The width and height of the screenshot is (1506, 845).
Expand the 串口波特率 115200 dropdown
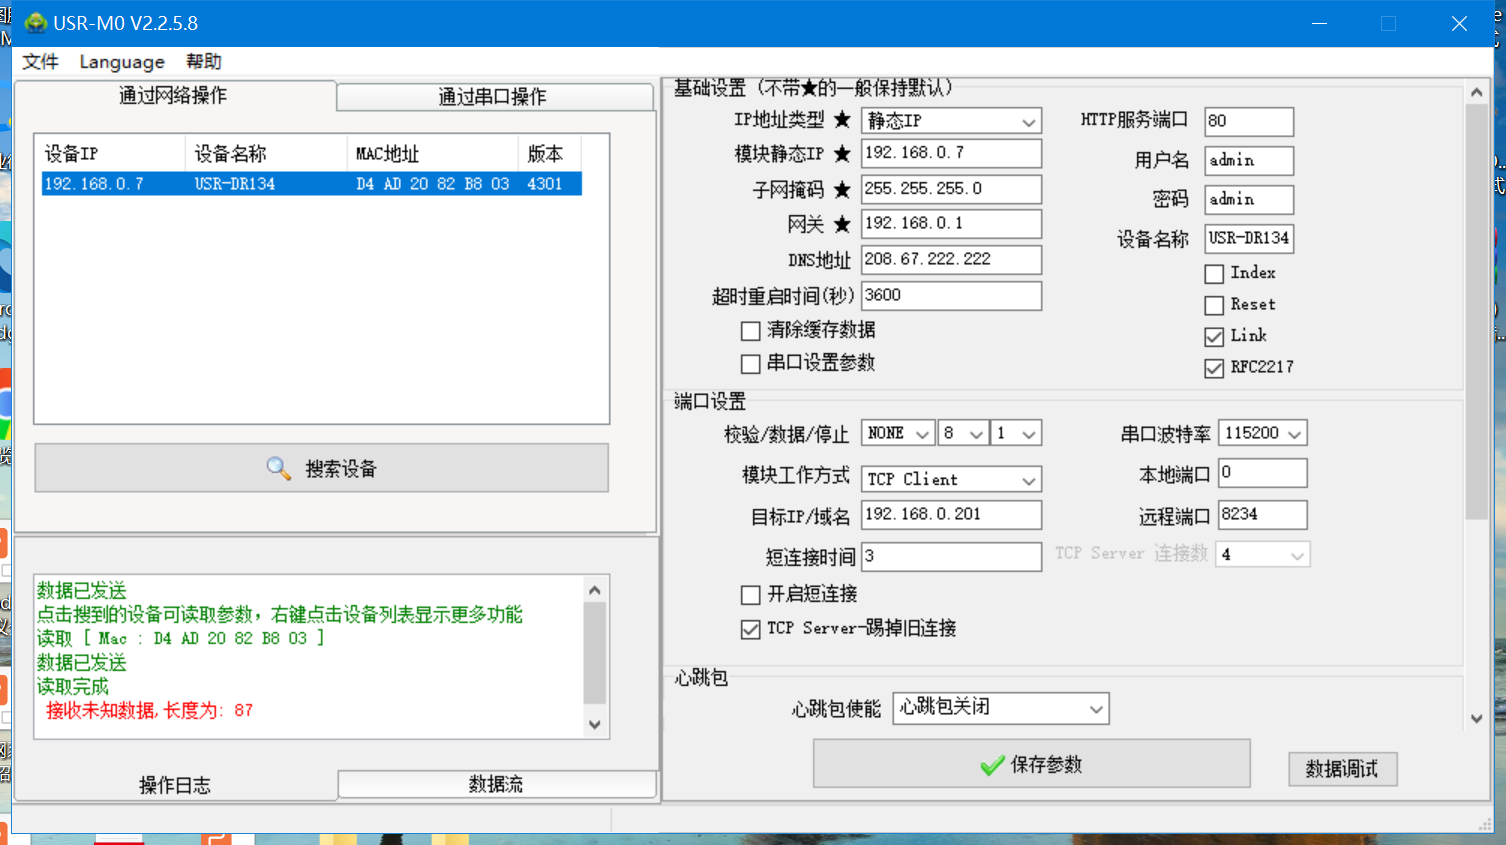[1262, 434]
